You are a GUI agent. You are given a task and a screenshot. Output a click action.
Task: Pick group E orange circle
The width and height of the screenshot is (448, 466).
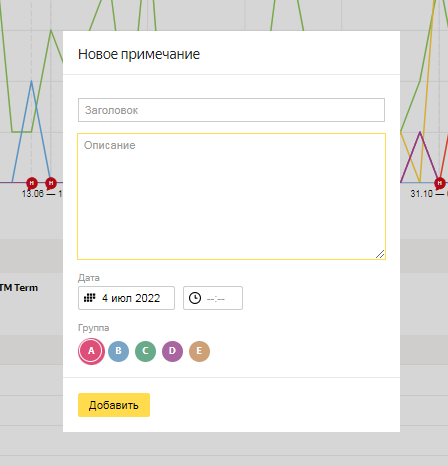[199, 351]
